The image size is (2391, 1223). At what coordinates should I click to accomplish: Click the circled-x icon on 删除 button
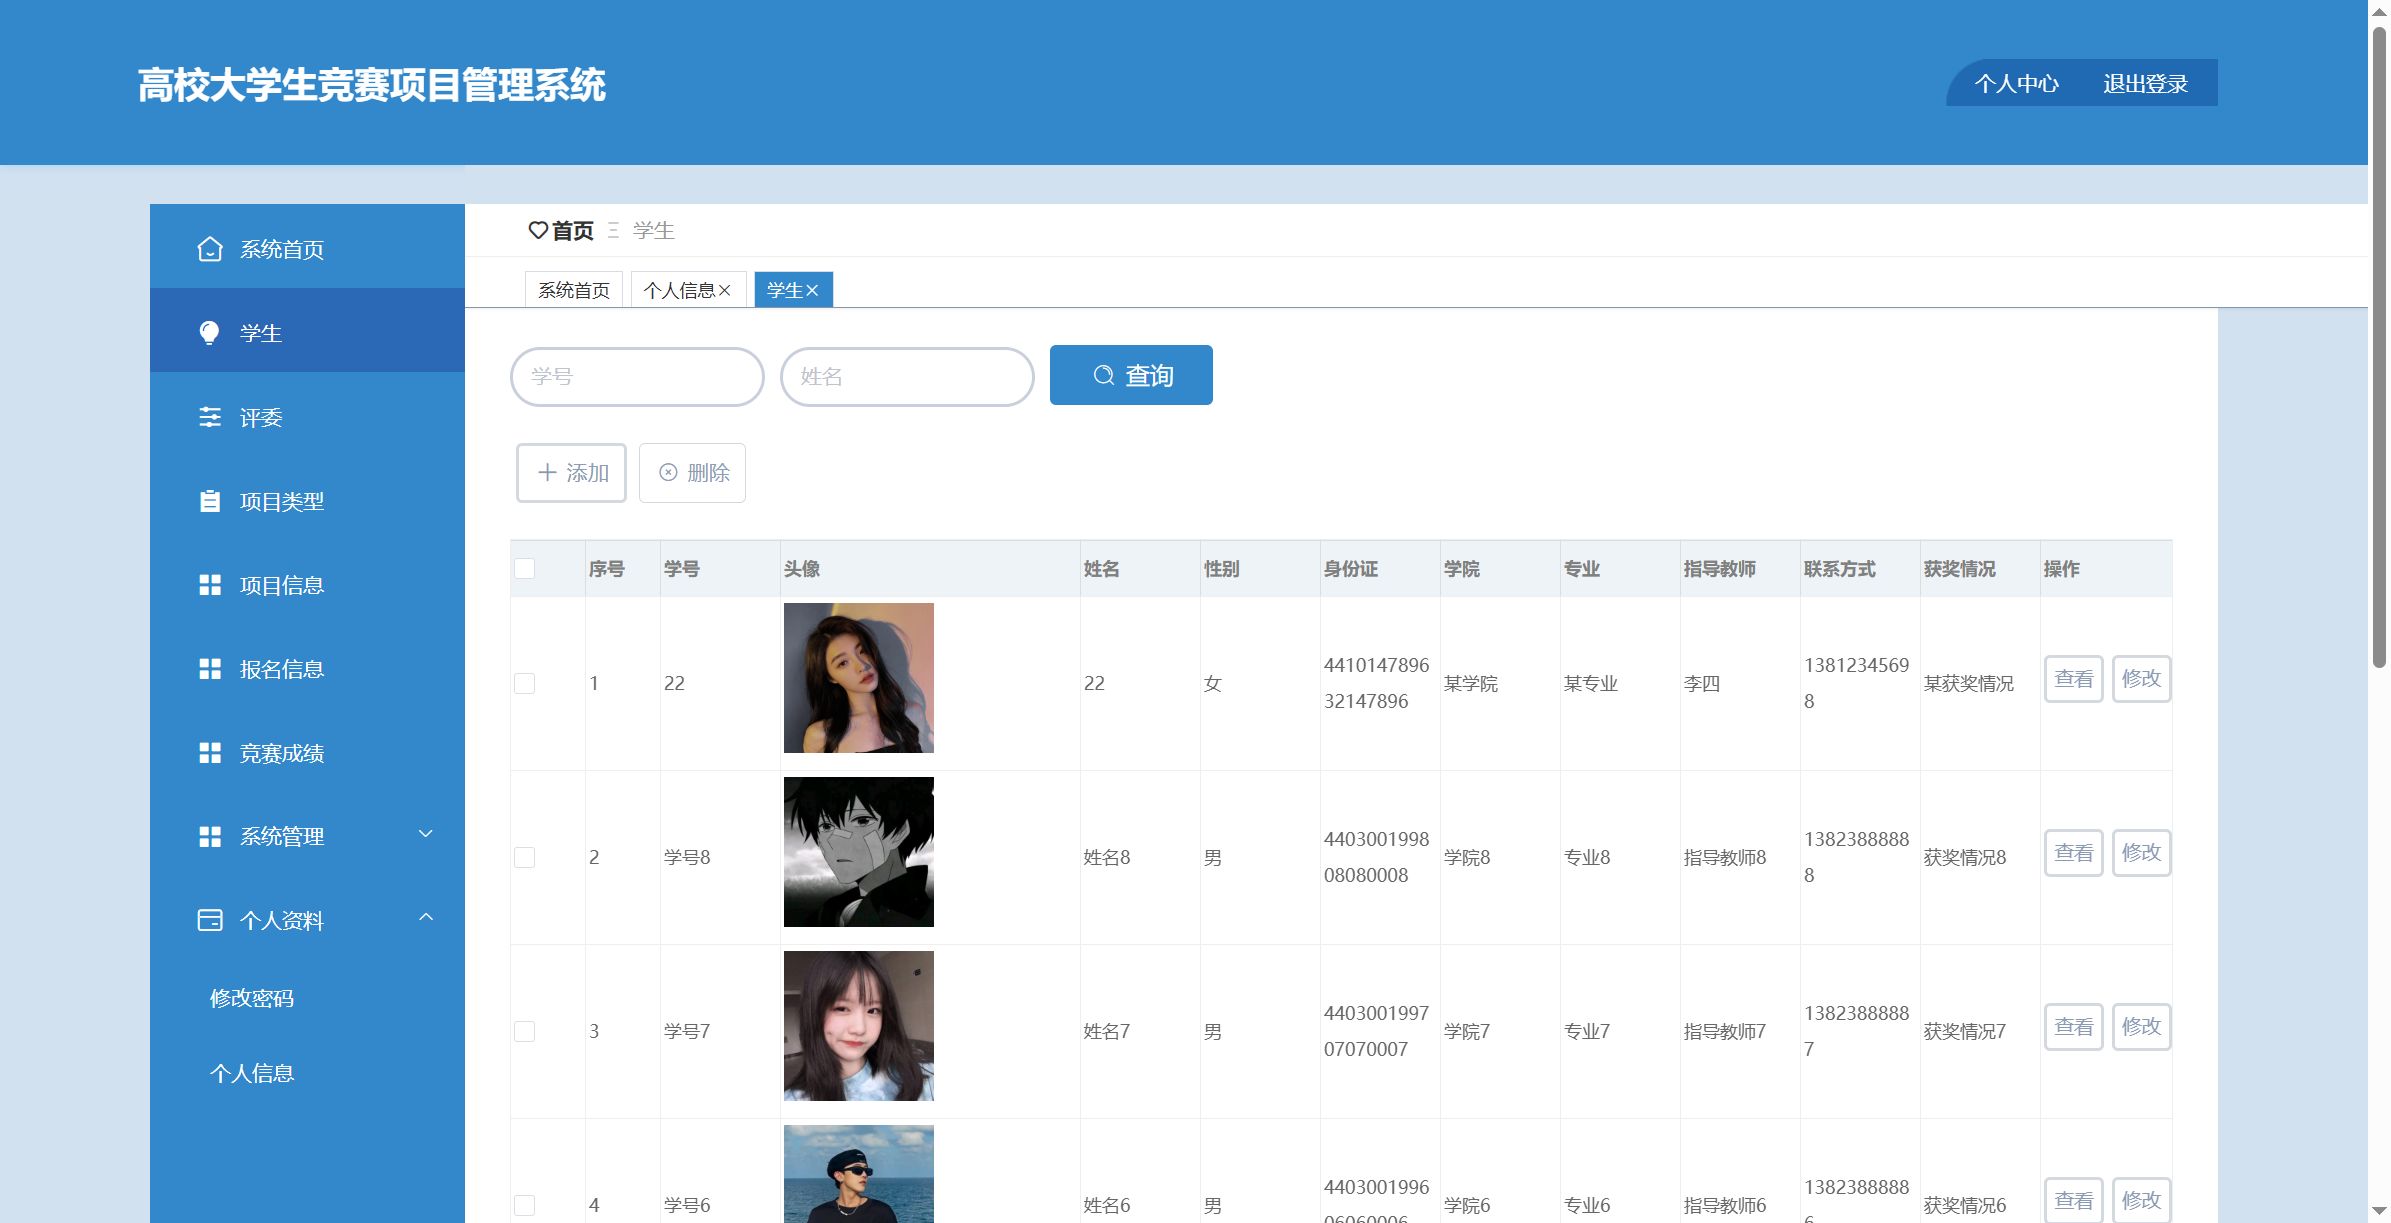[668, 472]
